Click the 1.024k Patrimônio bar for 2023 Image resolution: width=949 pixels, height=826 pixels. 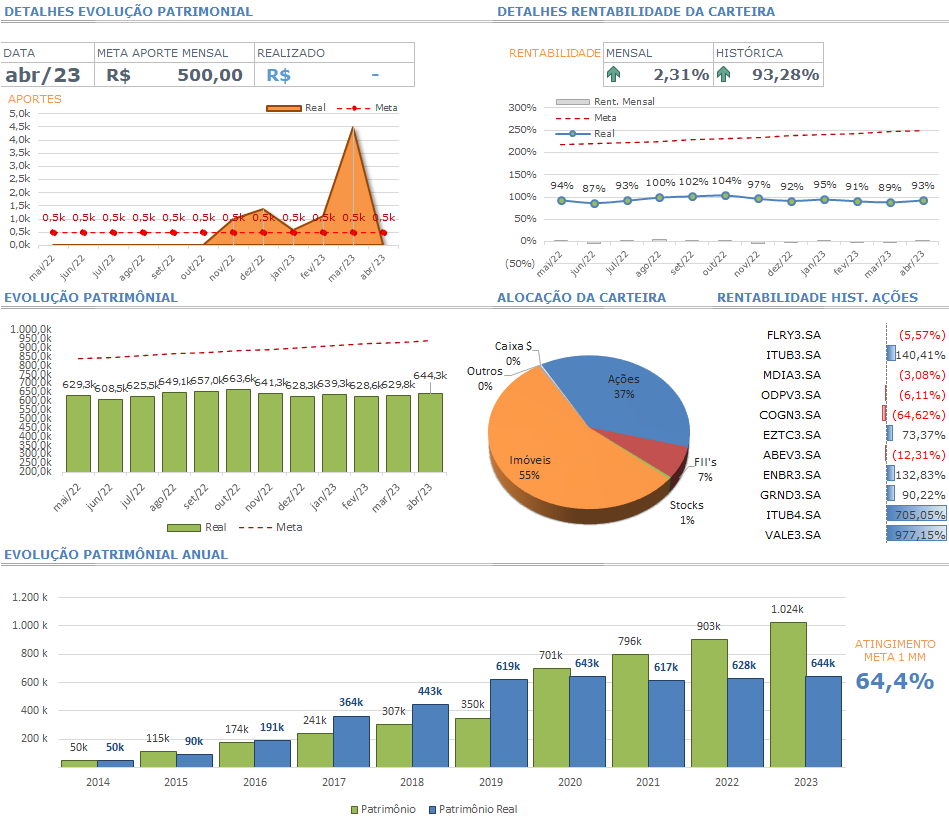(788, 695)
